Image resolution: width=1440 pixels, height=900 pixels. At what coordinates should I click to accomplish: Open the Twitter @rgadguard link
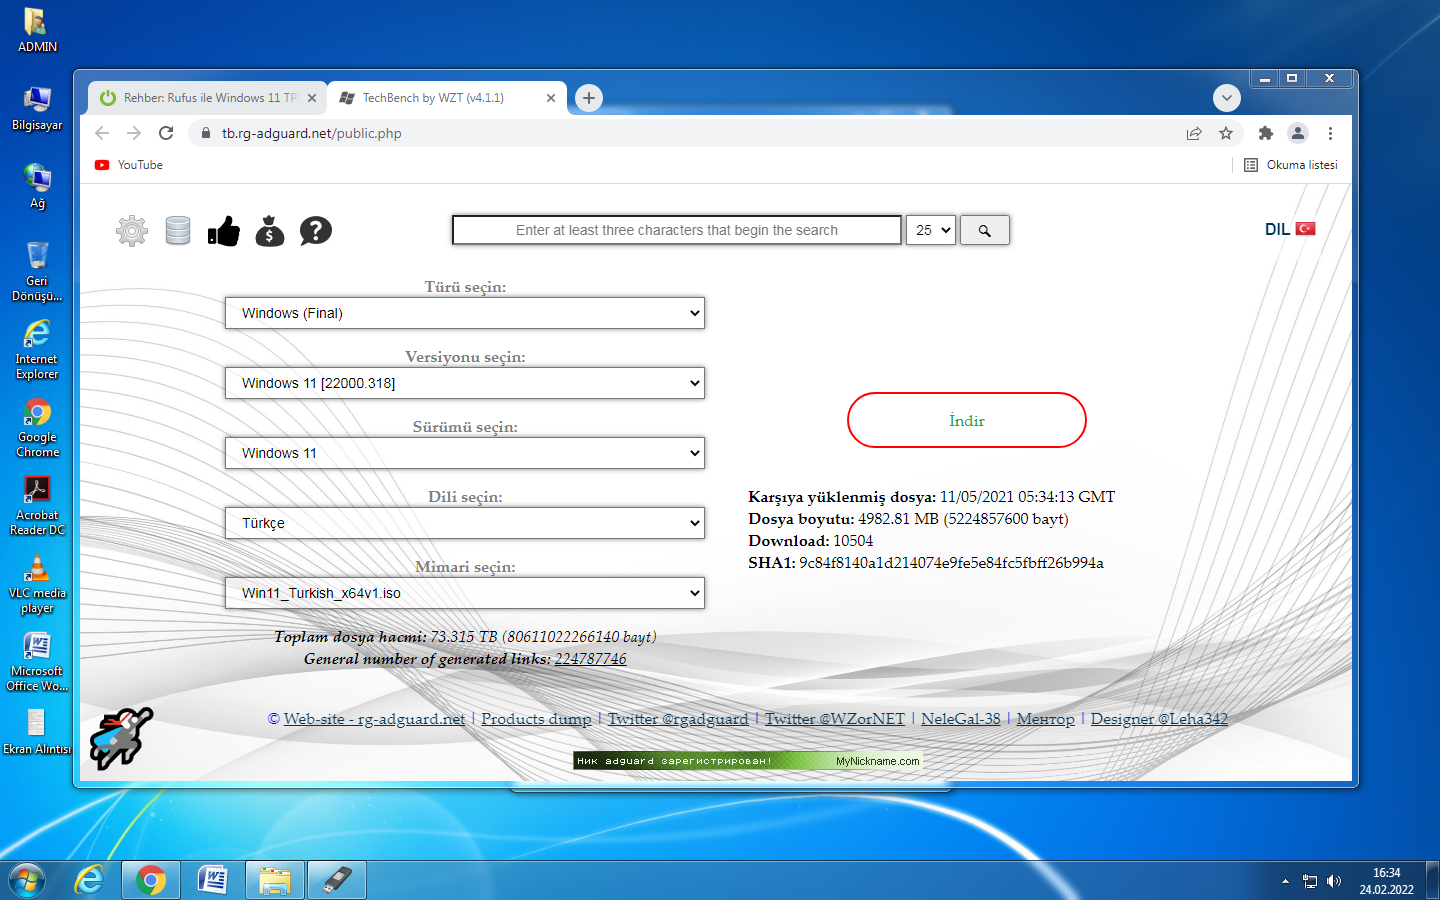click(678, 719)
